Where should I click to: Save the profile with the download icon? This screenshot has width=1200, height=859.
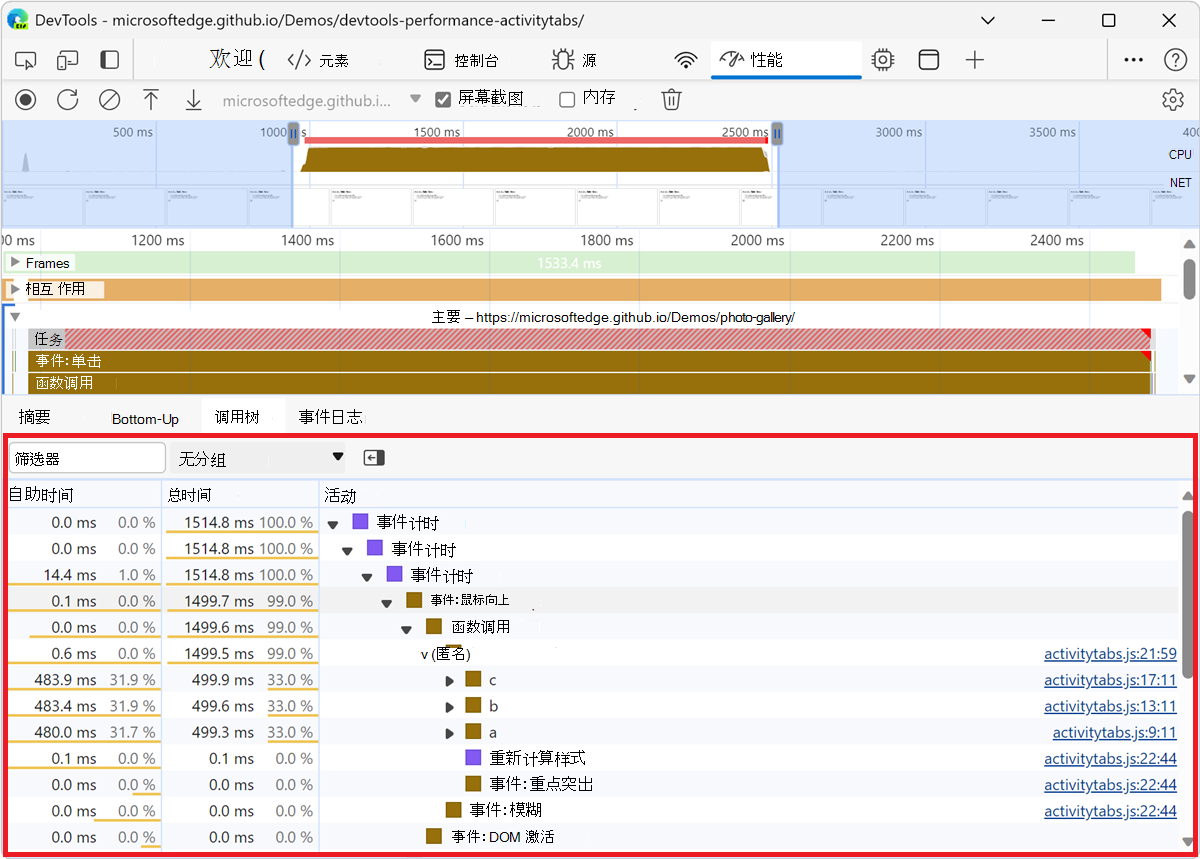click(x=193, y=99)
